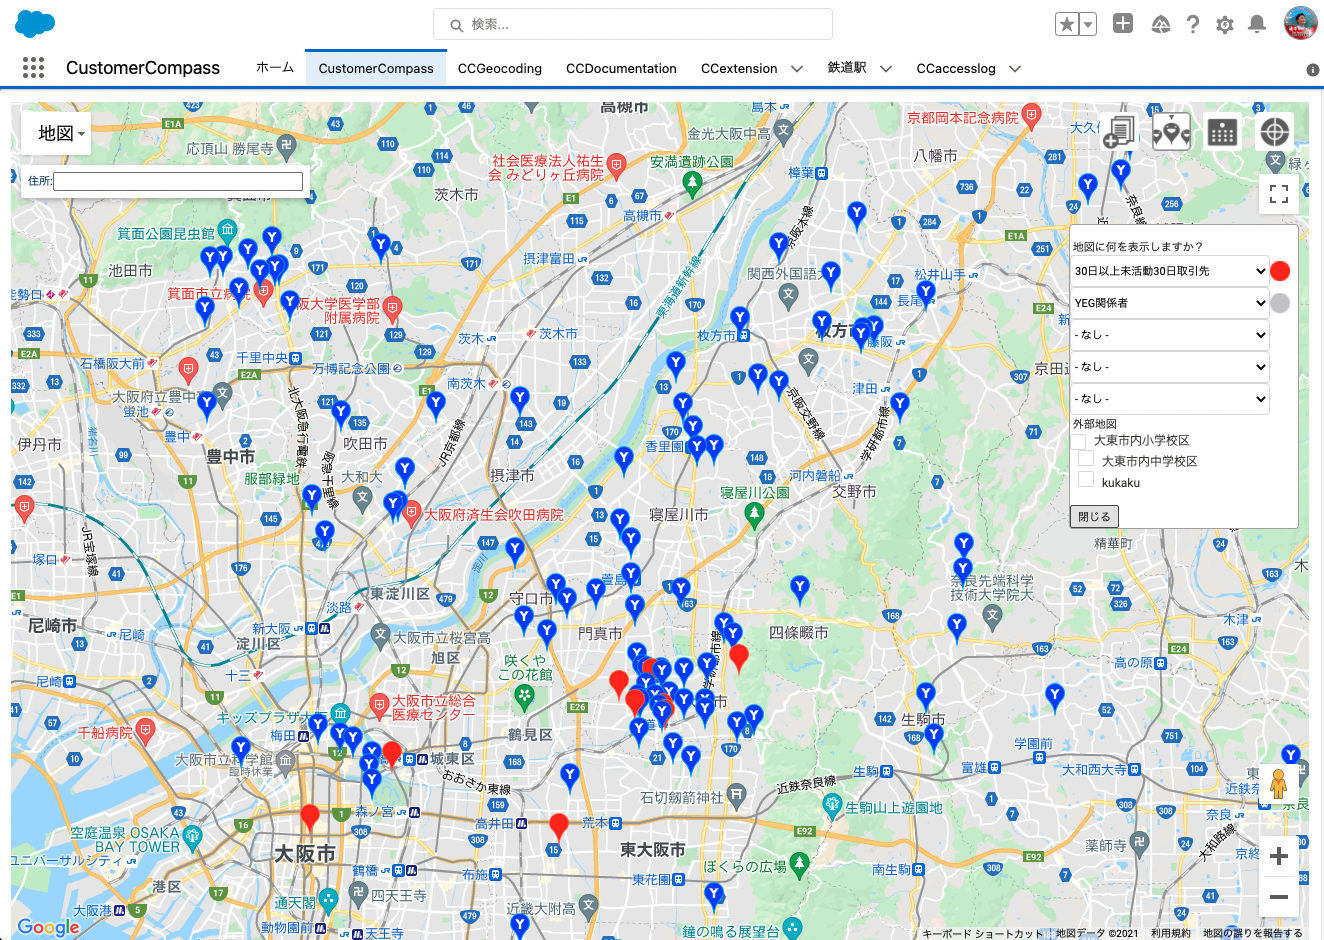Switch to the ホーム tab

(x=275, y=68)
